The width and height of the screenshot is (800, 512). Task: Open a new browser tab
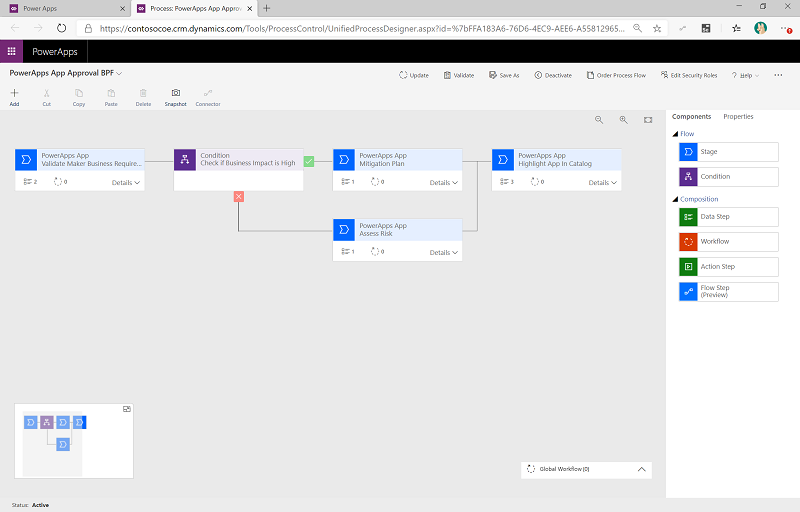266,8
